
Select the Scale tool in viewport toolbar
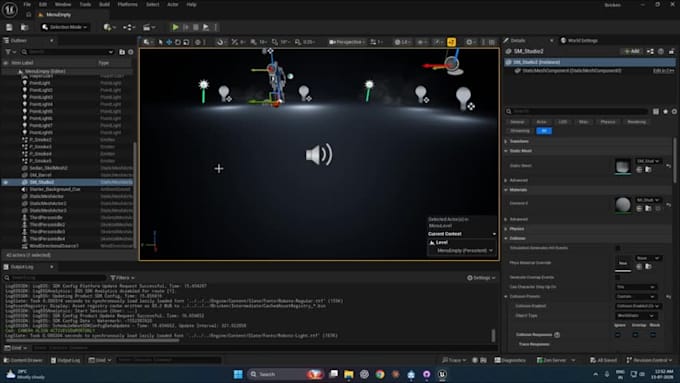[x=186, y=42]
